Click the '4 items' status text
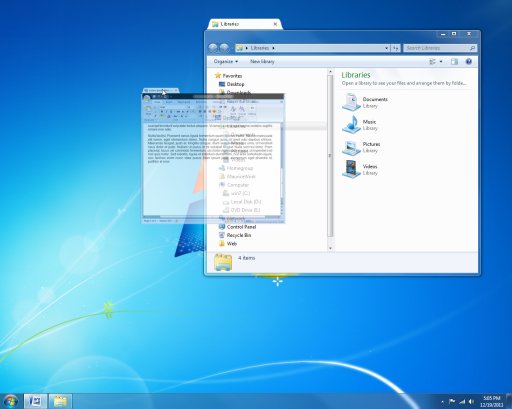The image size is (512, 409). point(247,258)
